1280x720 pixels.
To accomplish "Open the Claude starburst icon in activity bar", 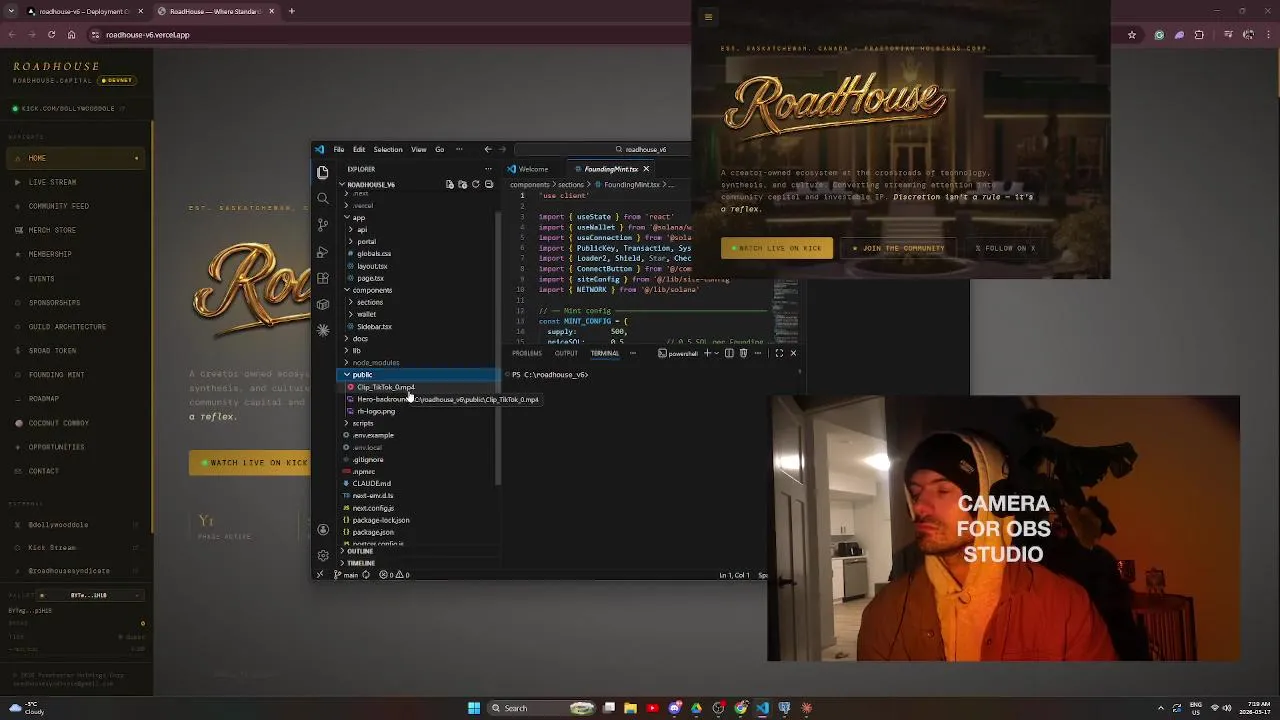I will click(x=322, y=330).
